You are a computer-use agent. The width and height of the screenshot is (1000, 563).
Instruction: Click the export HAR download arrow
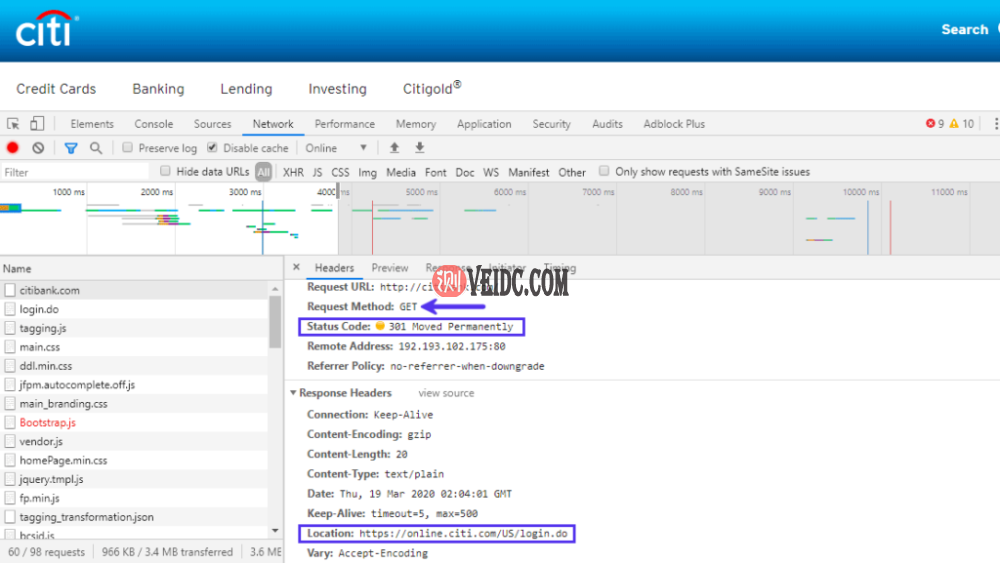420,148
